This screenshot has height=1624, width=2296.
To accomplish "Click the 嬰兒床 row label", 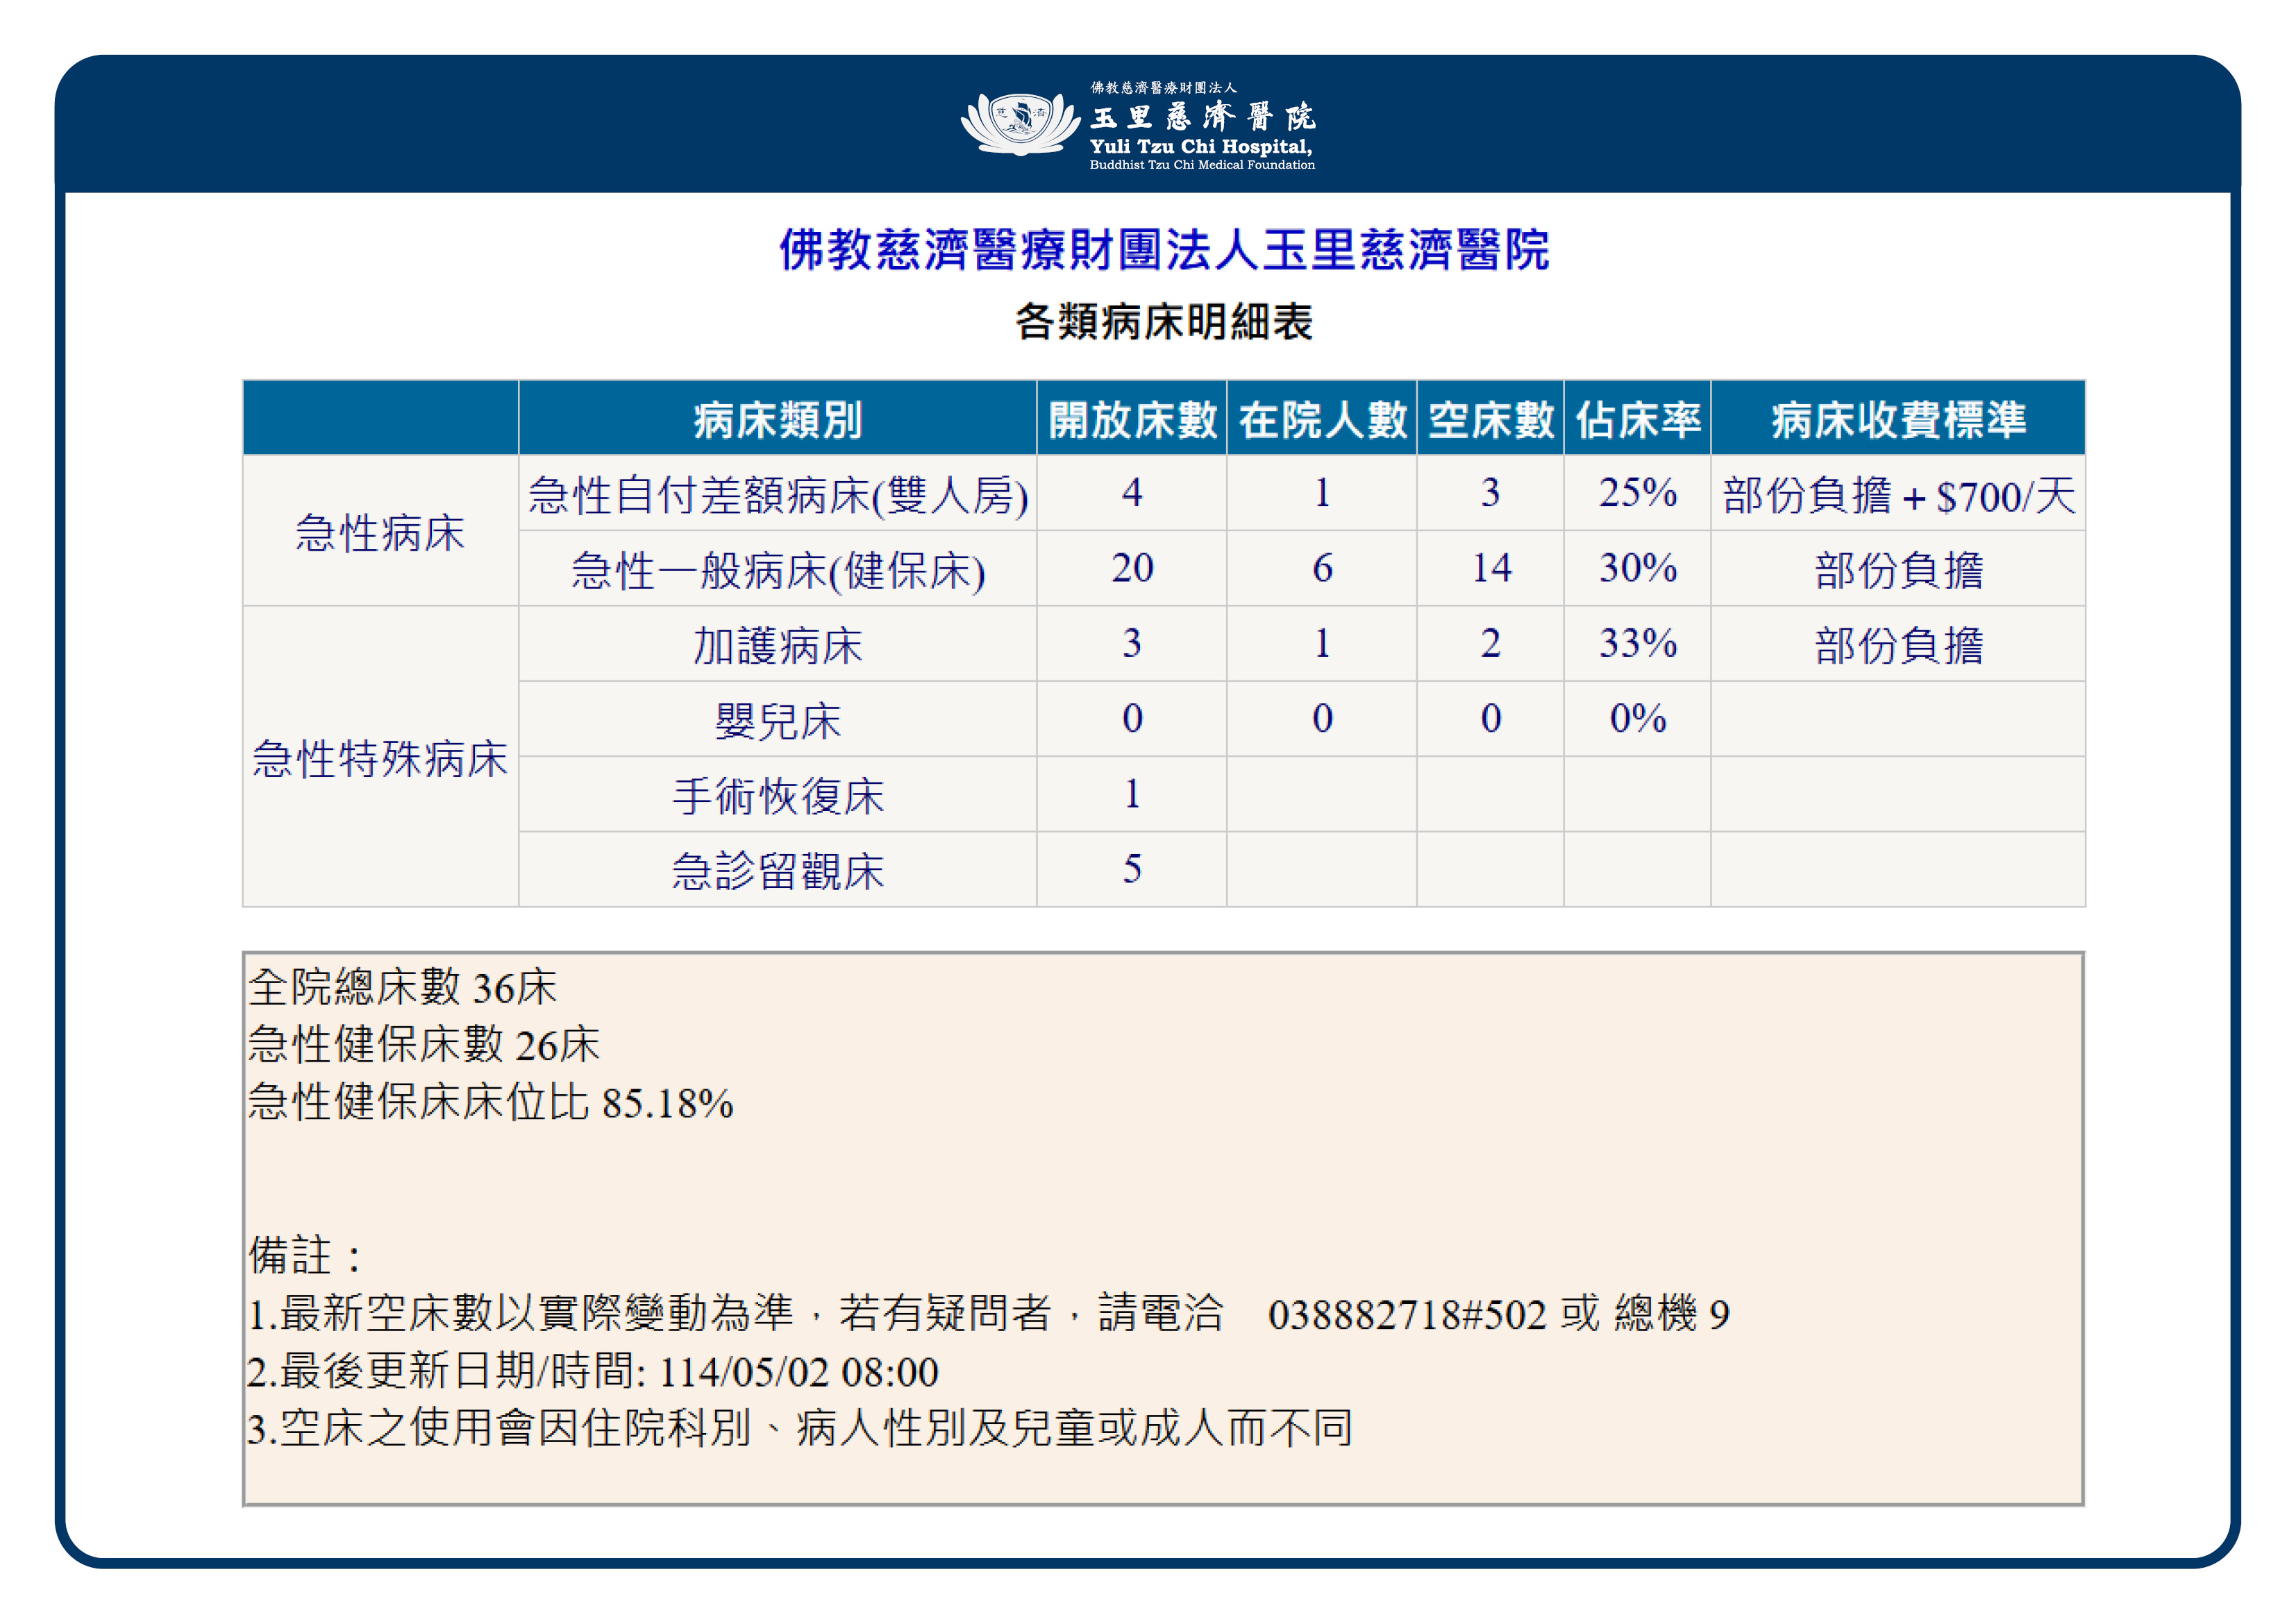I will 776,720.
